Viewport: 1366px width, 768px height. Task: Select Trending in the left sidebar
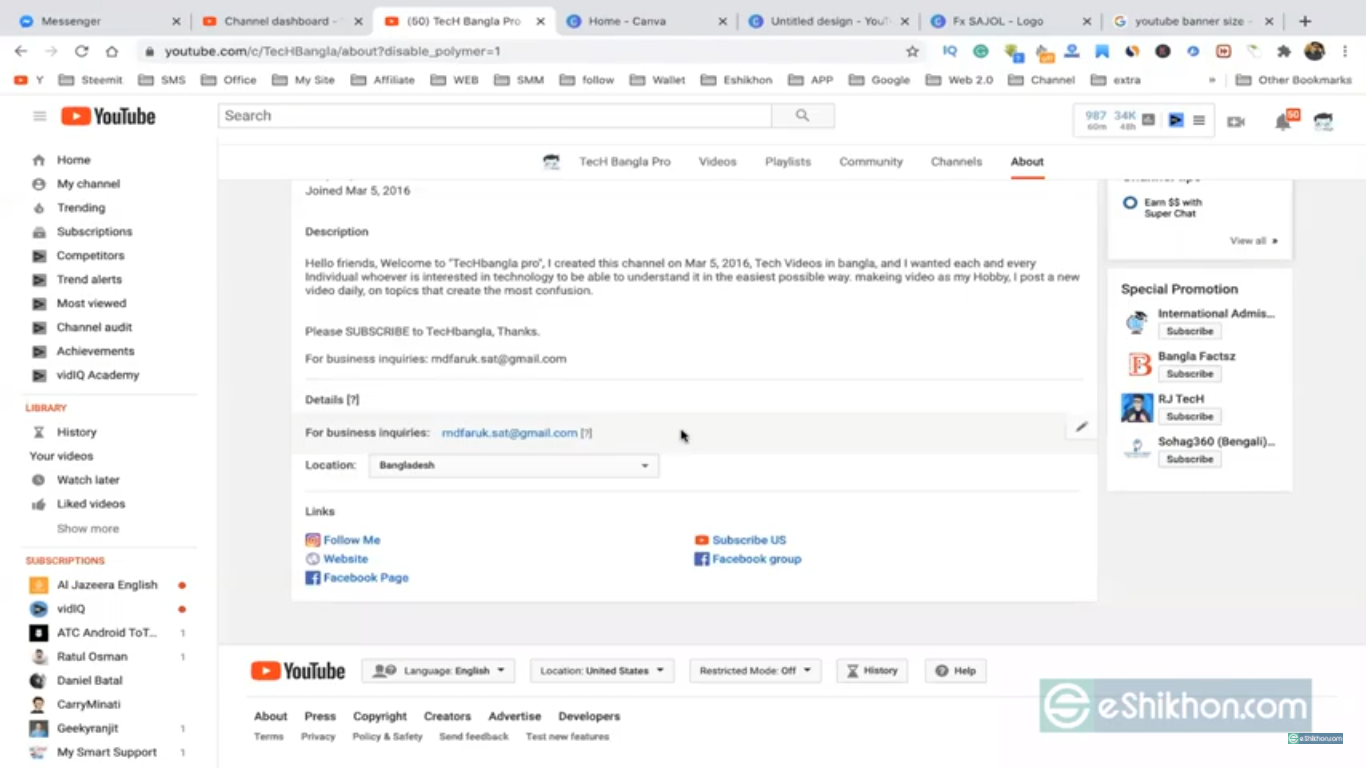[x=80, y=208]
